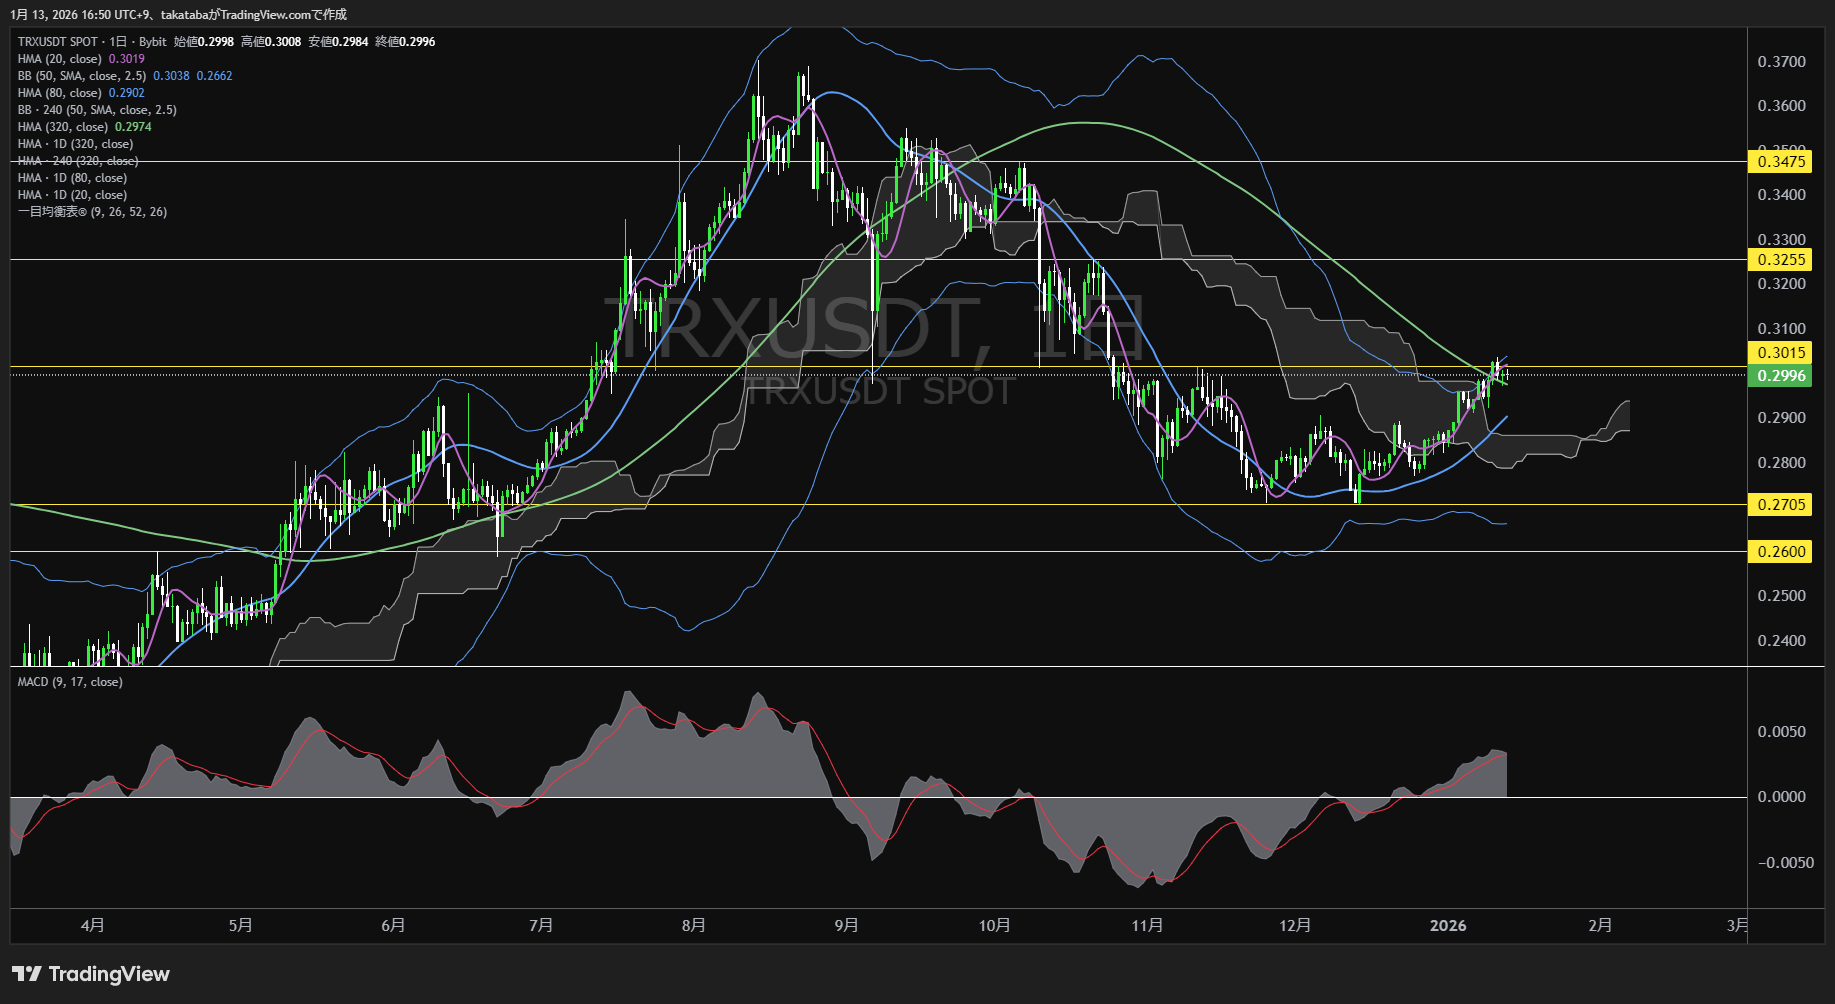Click the yellow 0.2600 price level tag

click(1780, 552)
